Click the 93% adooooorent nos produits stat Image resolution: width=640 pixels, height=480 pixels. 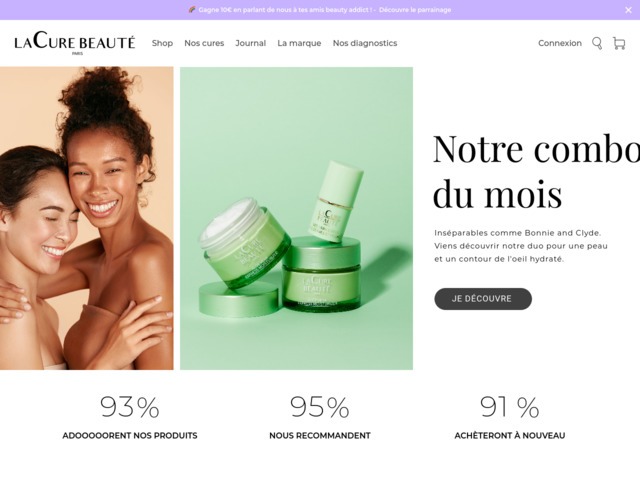130,417
